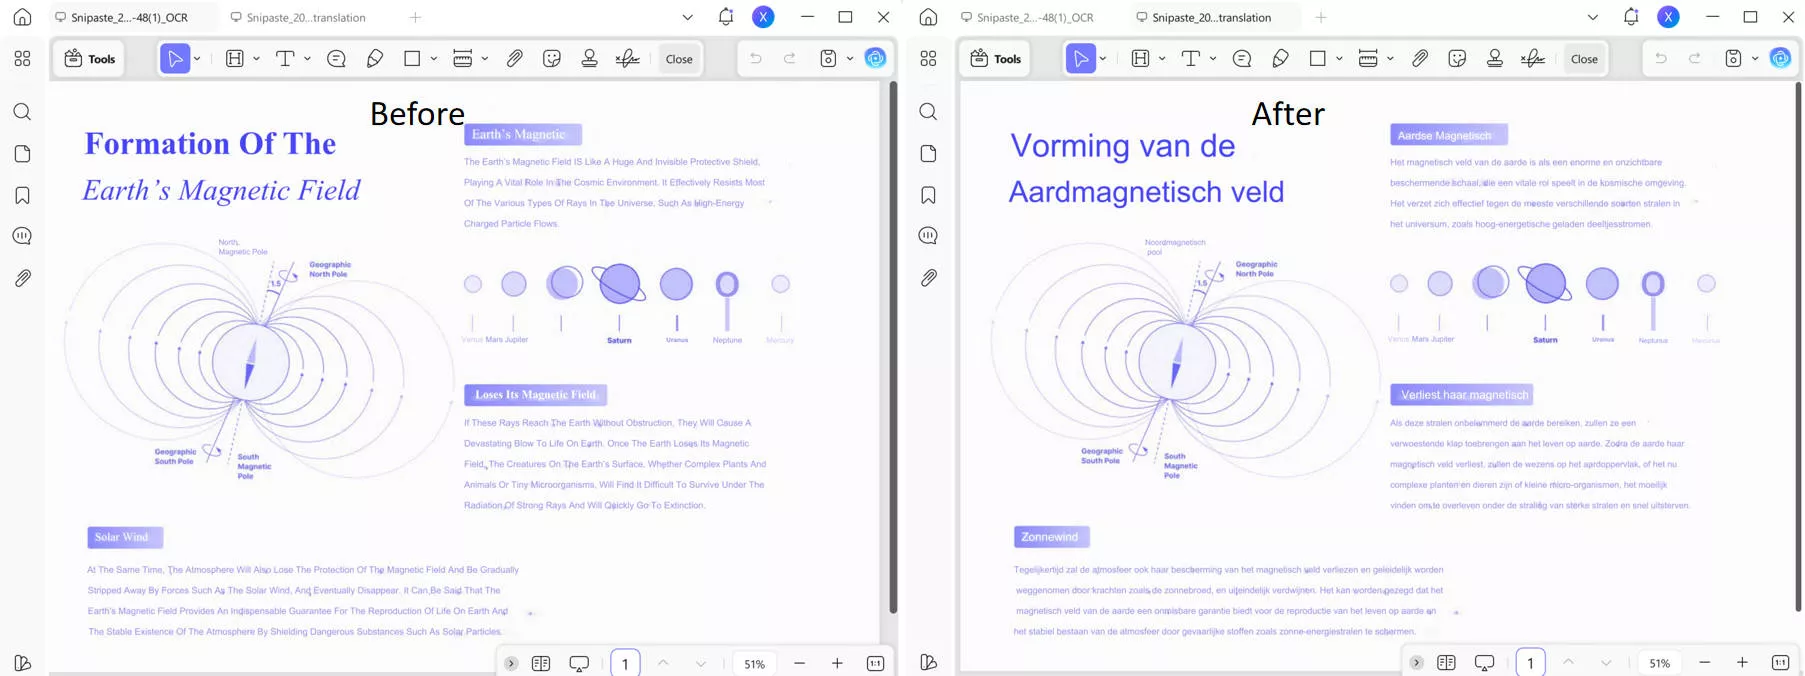Choose the text highlight tool in left window
The image size is (1805, 676).
(235, 59)
